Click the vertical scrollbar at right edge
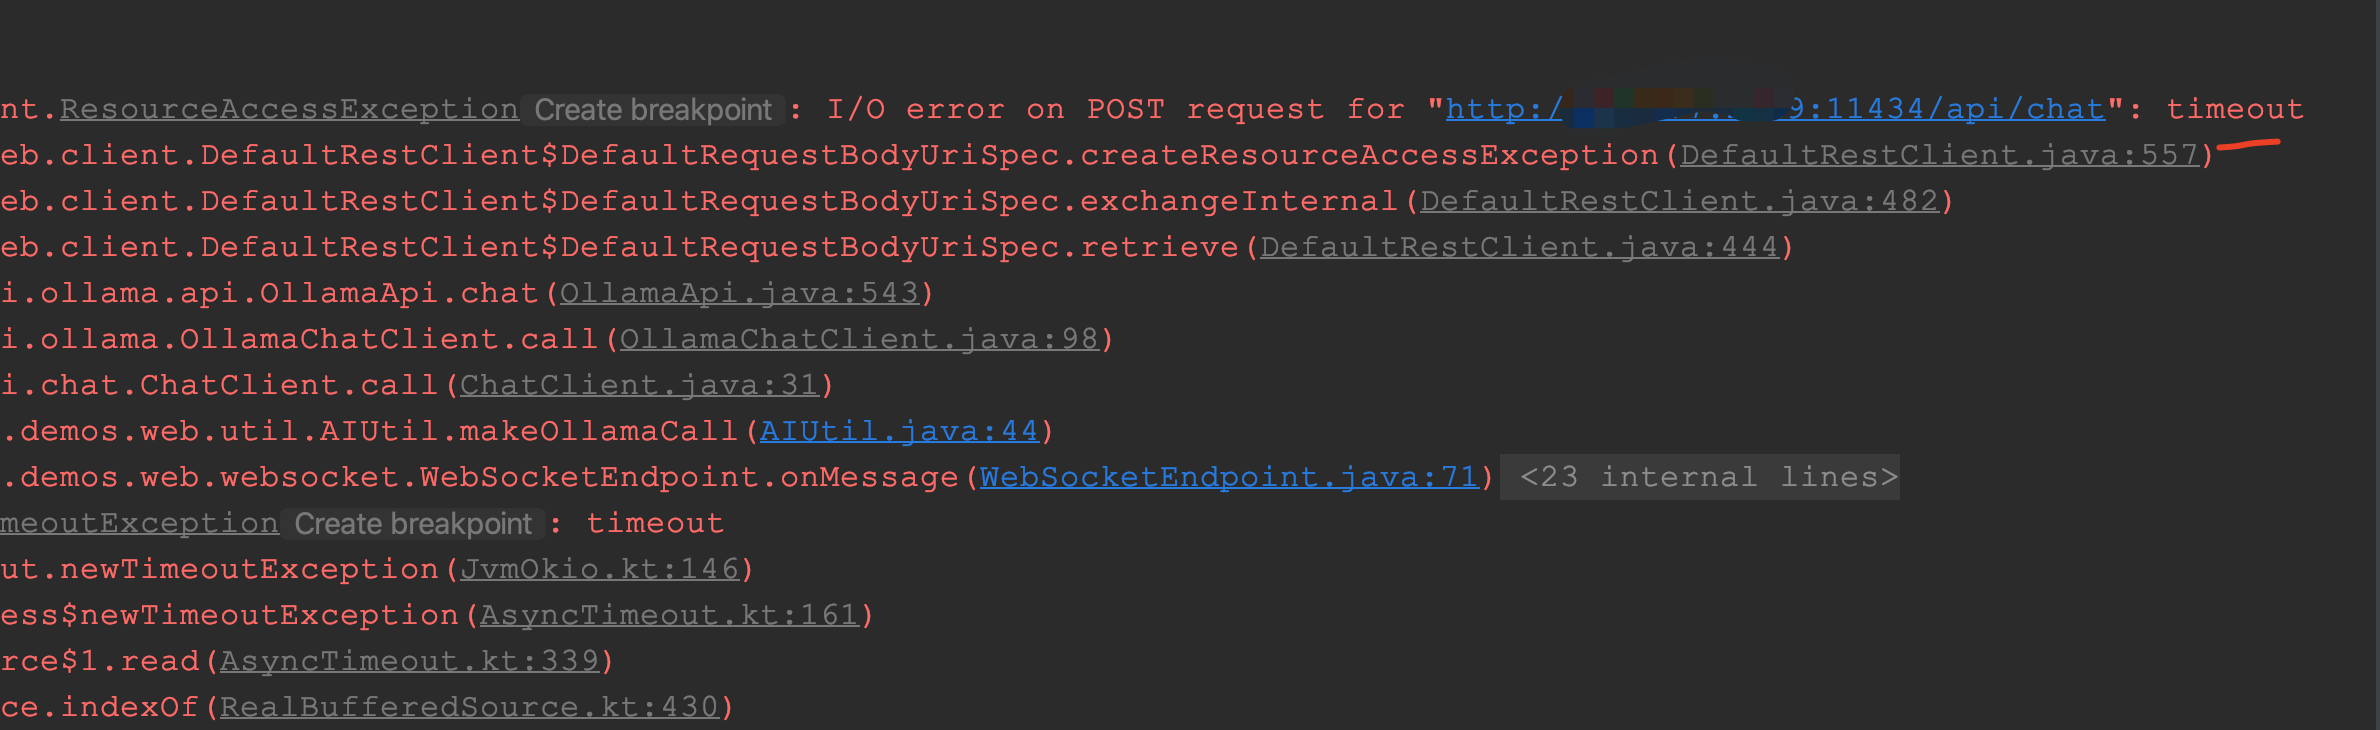The height and width of the screenshot is (730, 2380). point(2375,365)
